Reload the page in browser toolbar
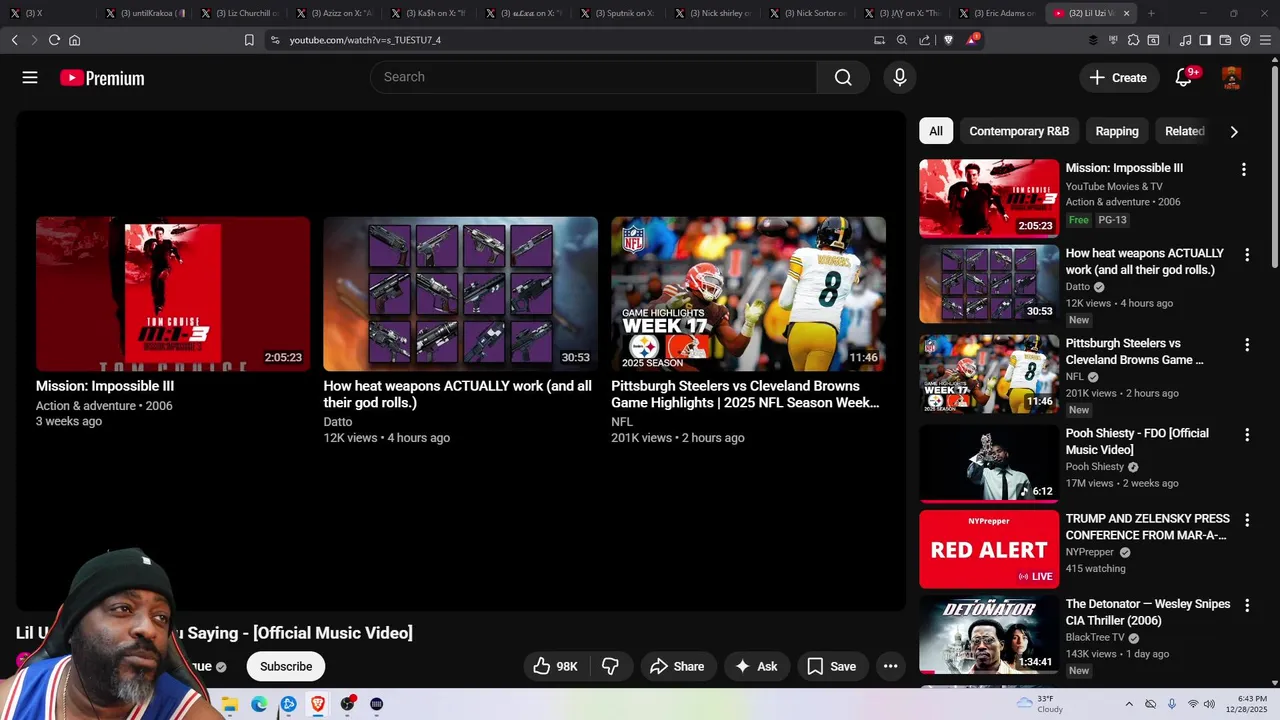 click(54, 40)
